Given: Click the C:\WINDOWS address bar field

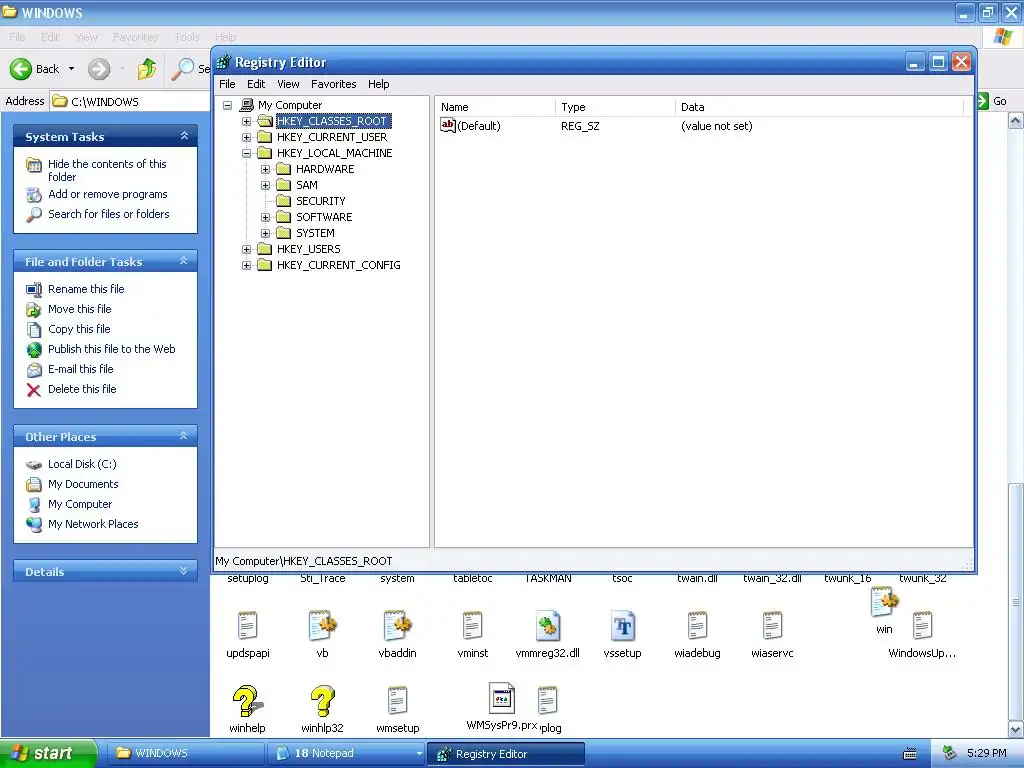Looking at the screenshot, I should pyautogui.click(x=131, y=101).
